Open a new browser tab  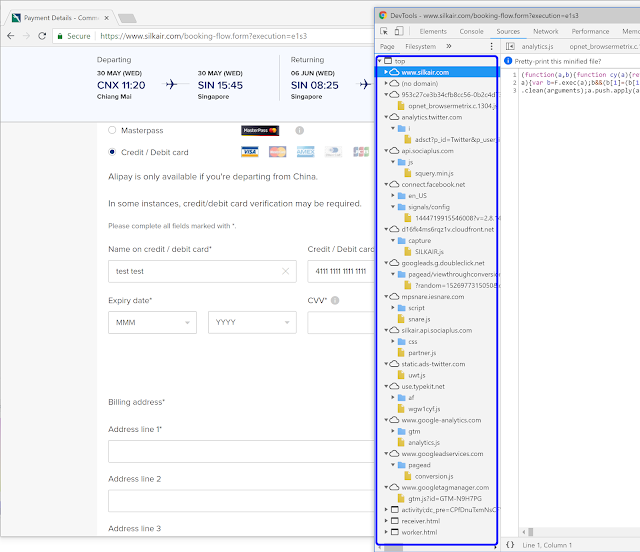(x=127, y=18)
